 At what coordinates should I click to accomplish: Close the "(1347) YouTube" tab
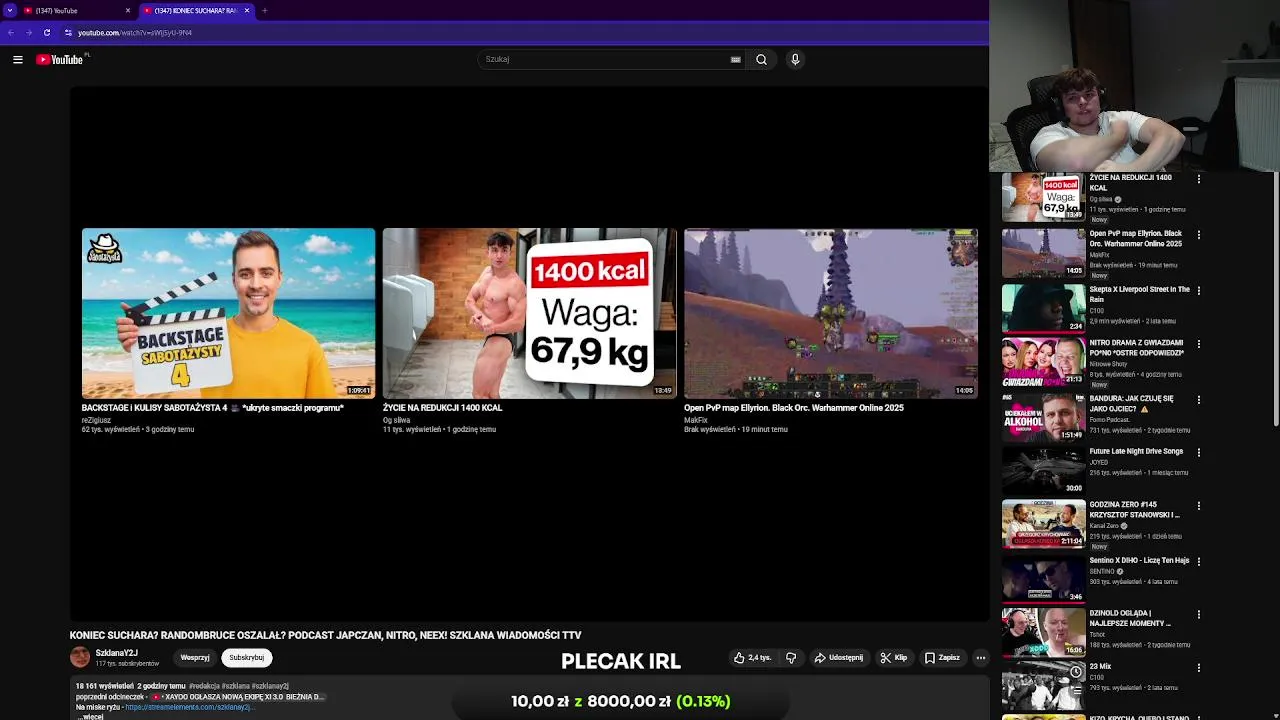pos(128,10)
